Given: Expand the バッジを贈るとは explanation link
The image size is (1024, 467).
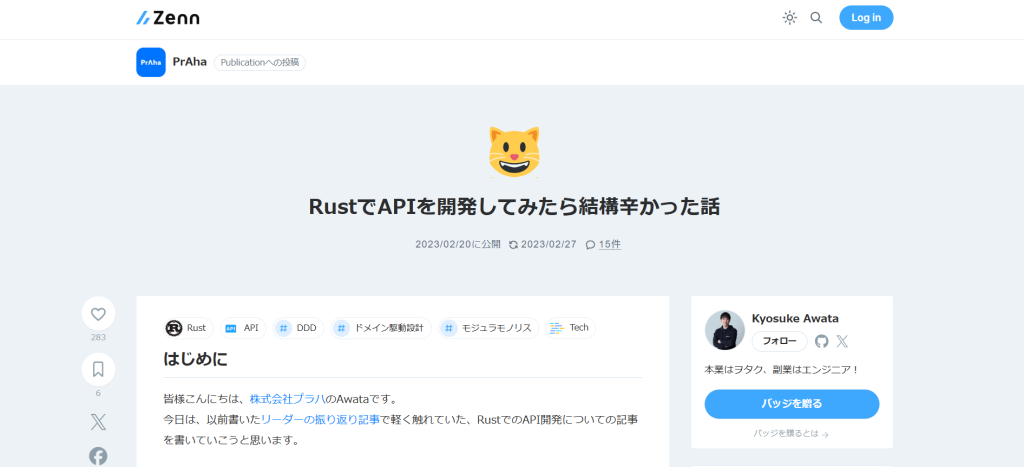Looking at the screenshot, I should (791, 434).
